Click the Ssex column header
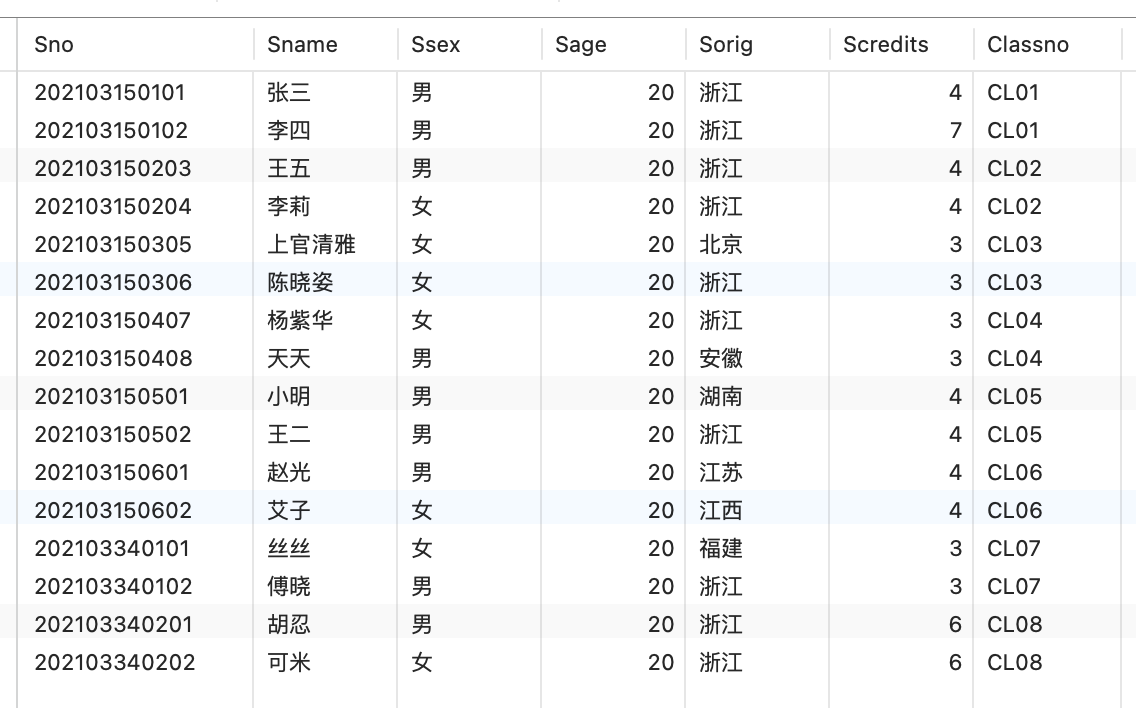The image size is (1136, 708). (435, 45)
